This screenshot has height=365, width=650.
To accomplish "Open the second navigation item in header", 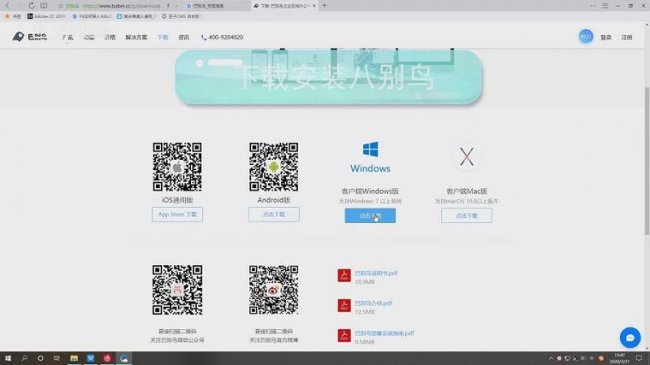I will point(89,37).
